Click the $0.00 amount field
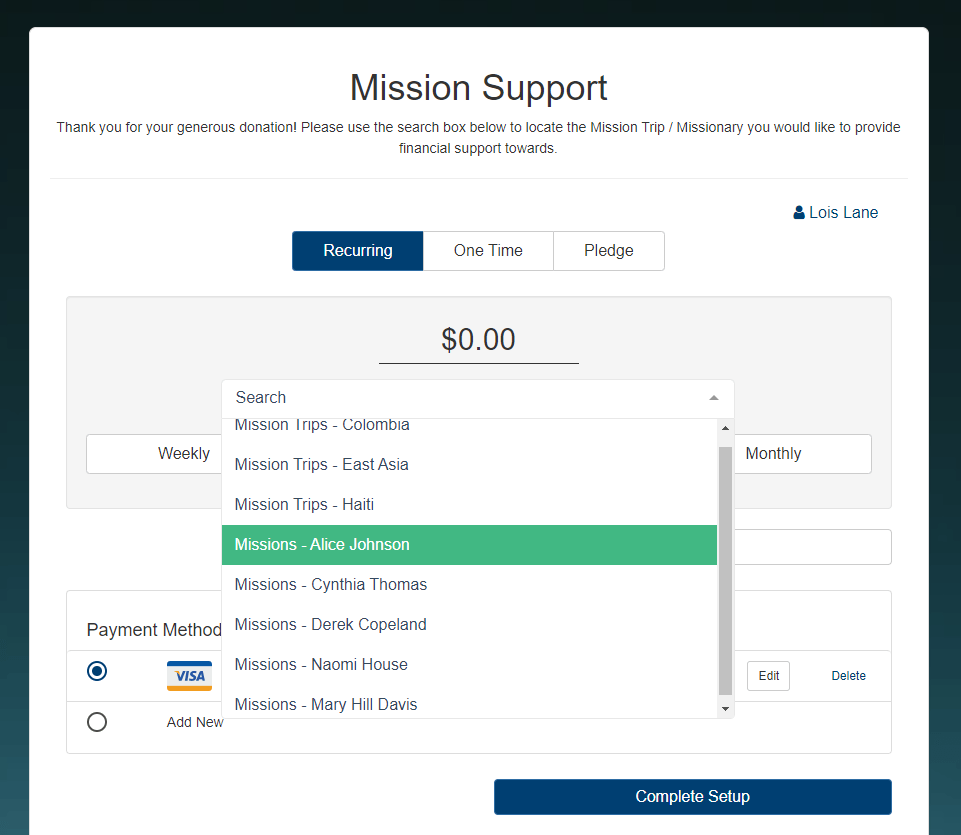Image resolution: width=961 pixels, height=835 pixels. coord(479,340)
